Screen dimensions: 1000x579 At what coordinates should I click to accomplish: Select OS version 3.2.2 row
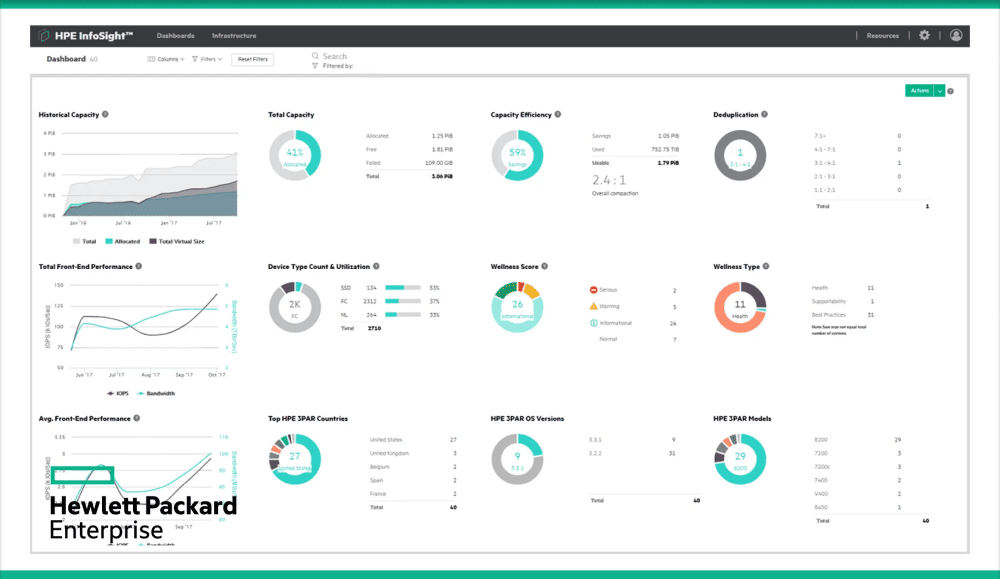(x=632, y=453)
